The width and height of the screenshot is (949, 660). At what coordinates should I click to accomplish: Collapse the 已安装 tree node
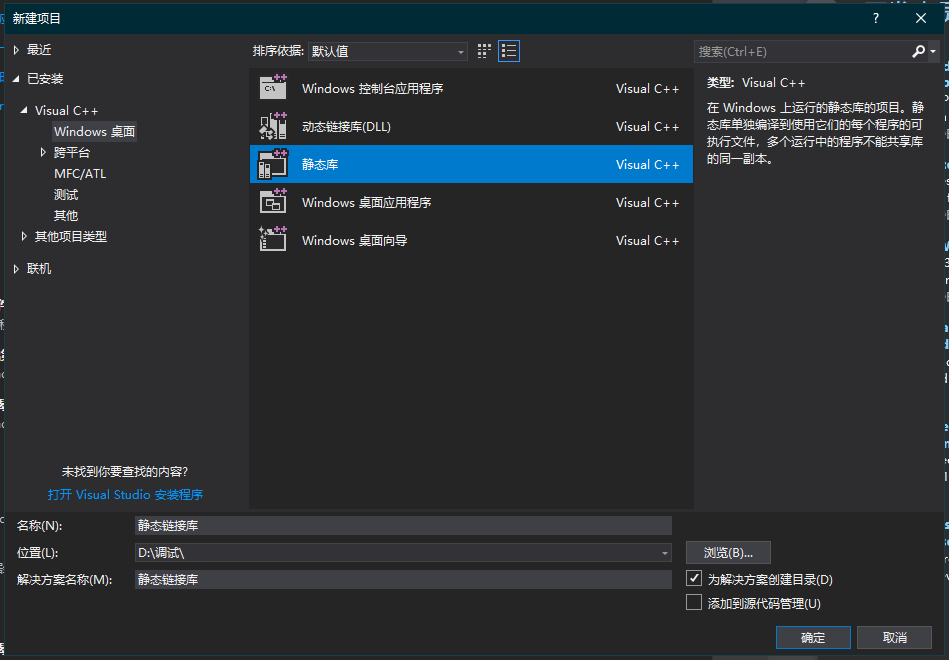point(16,79)
